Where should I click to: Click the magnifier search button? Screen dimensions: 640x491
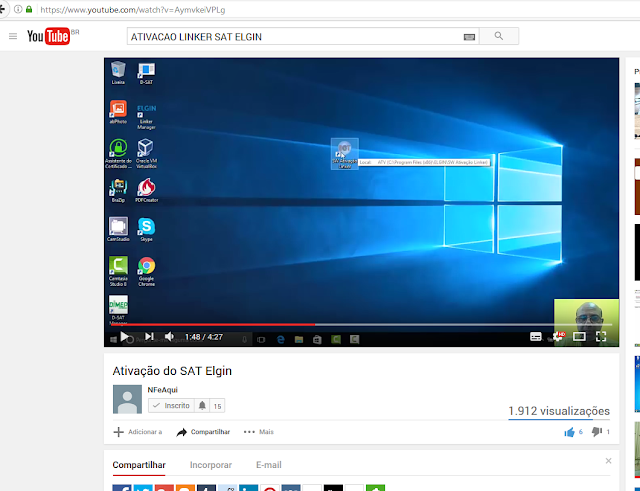[499, 36]
